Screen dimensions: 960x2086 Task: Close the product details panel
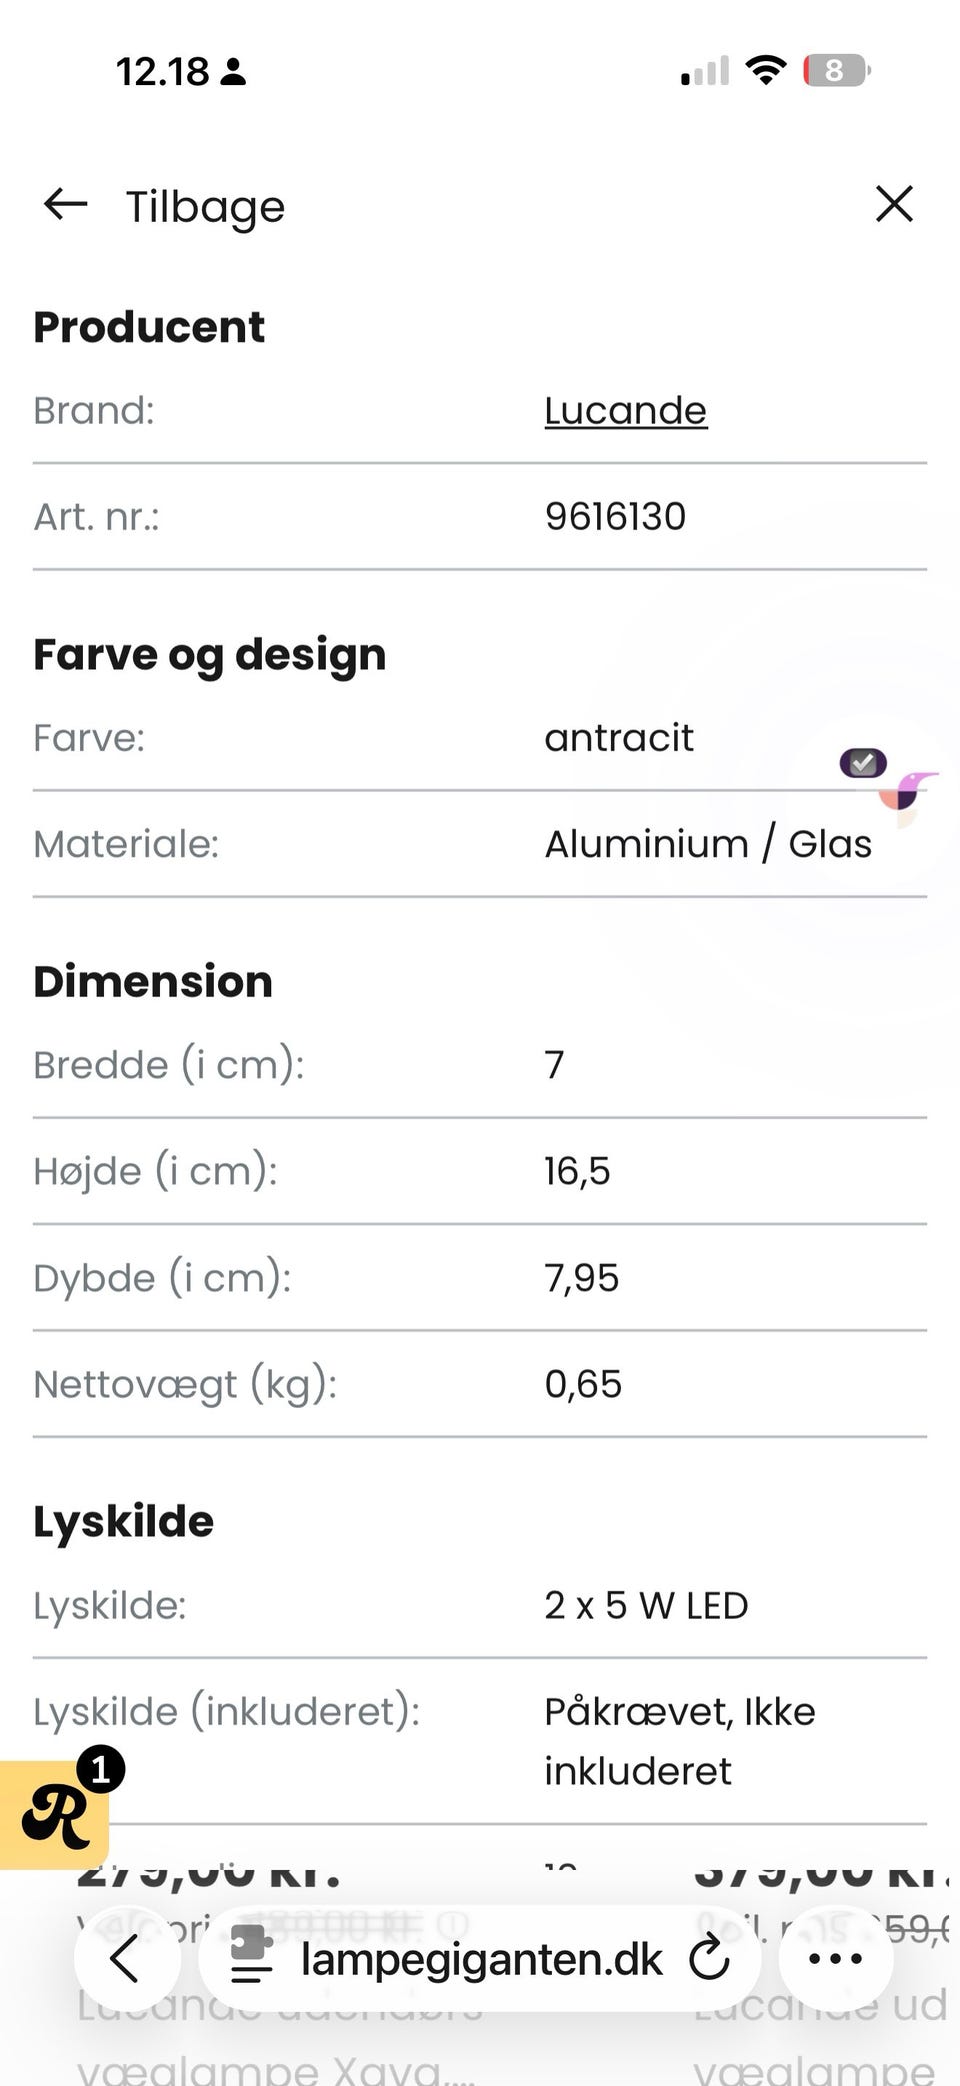(893, 204)
